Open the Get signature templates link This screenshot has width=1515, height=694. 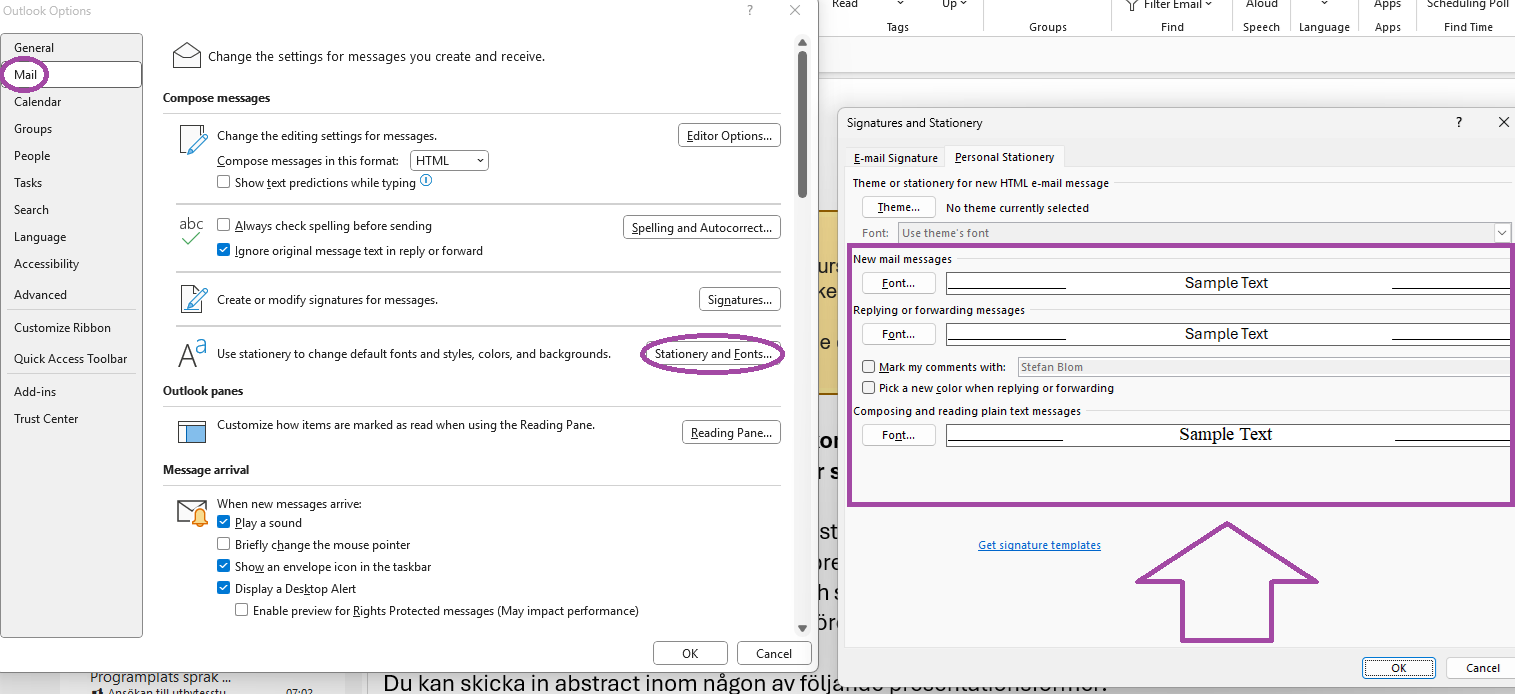point(1039,545)
